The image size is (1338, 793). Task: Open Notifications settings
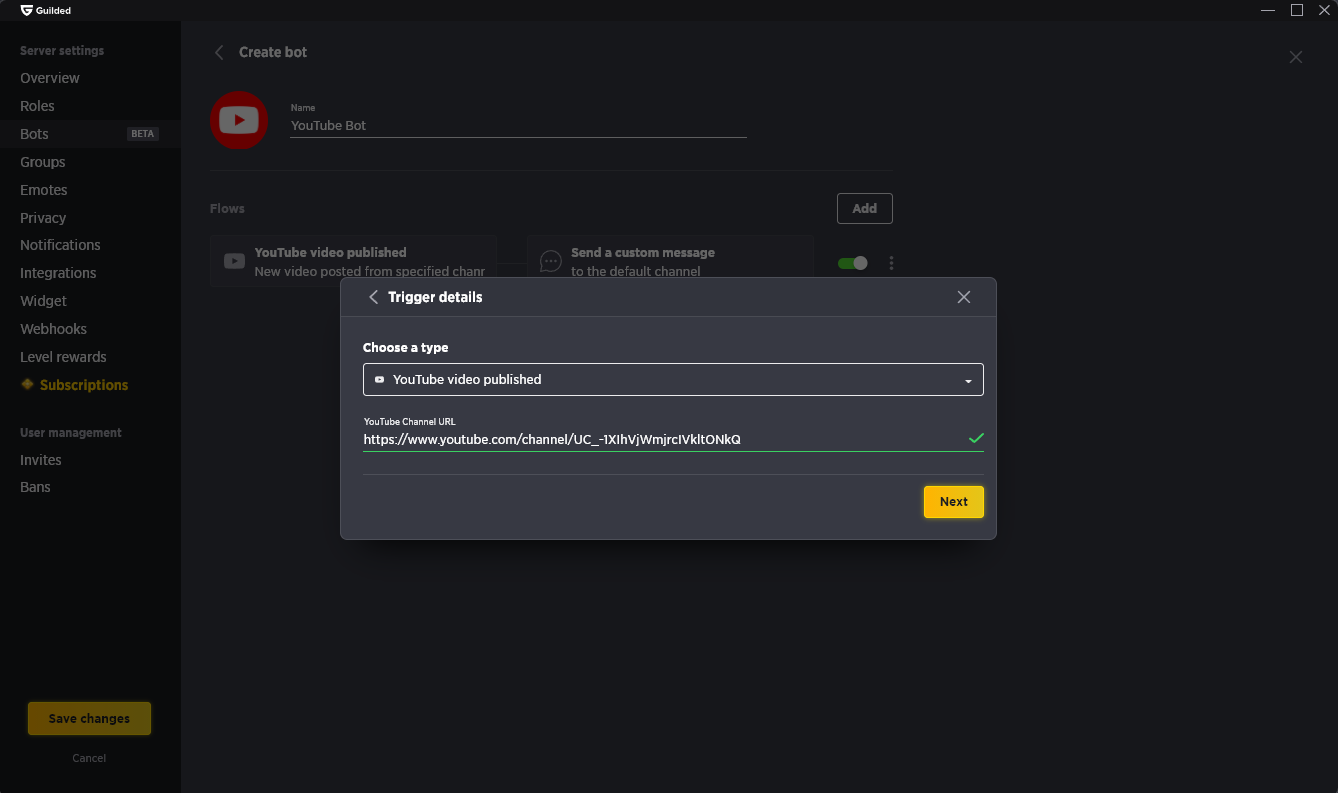pyautogui.click(x=60, y=245)
